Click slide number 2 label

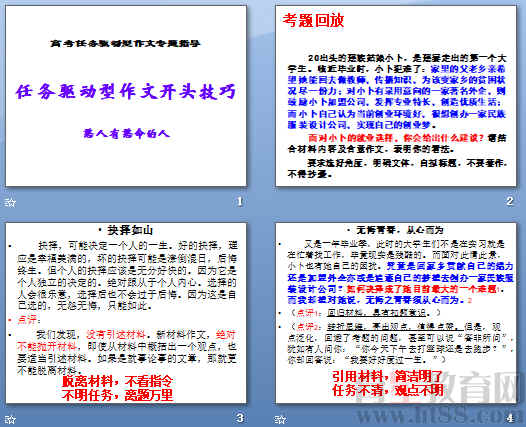[x=510, y=201]
